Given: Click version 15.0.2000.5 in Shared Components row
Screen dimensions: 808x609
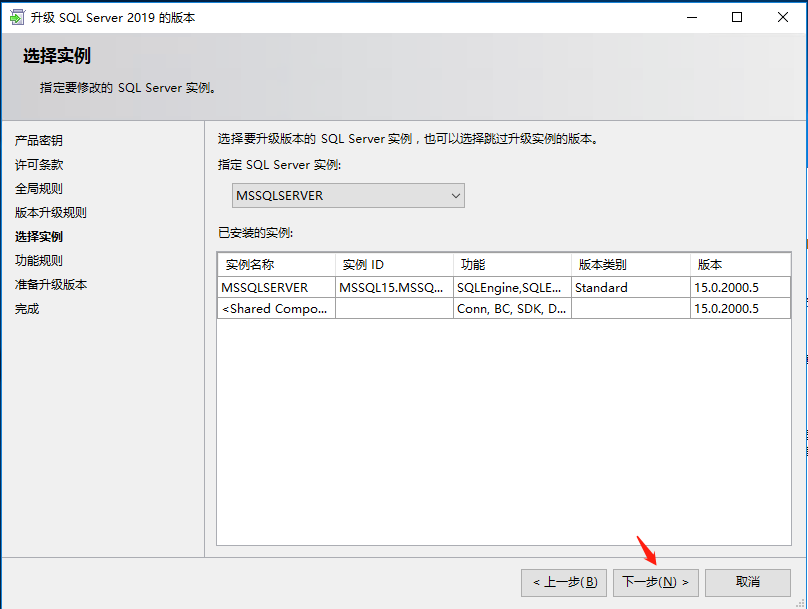Looking at the screenshot, I should (740, 309).
